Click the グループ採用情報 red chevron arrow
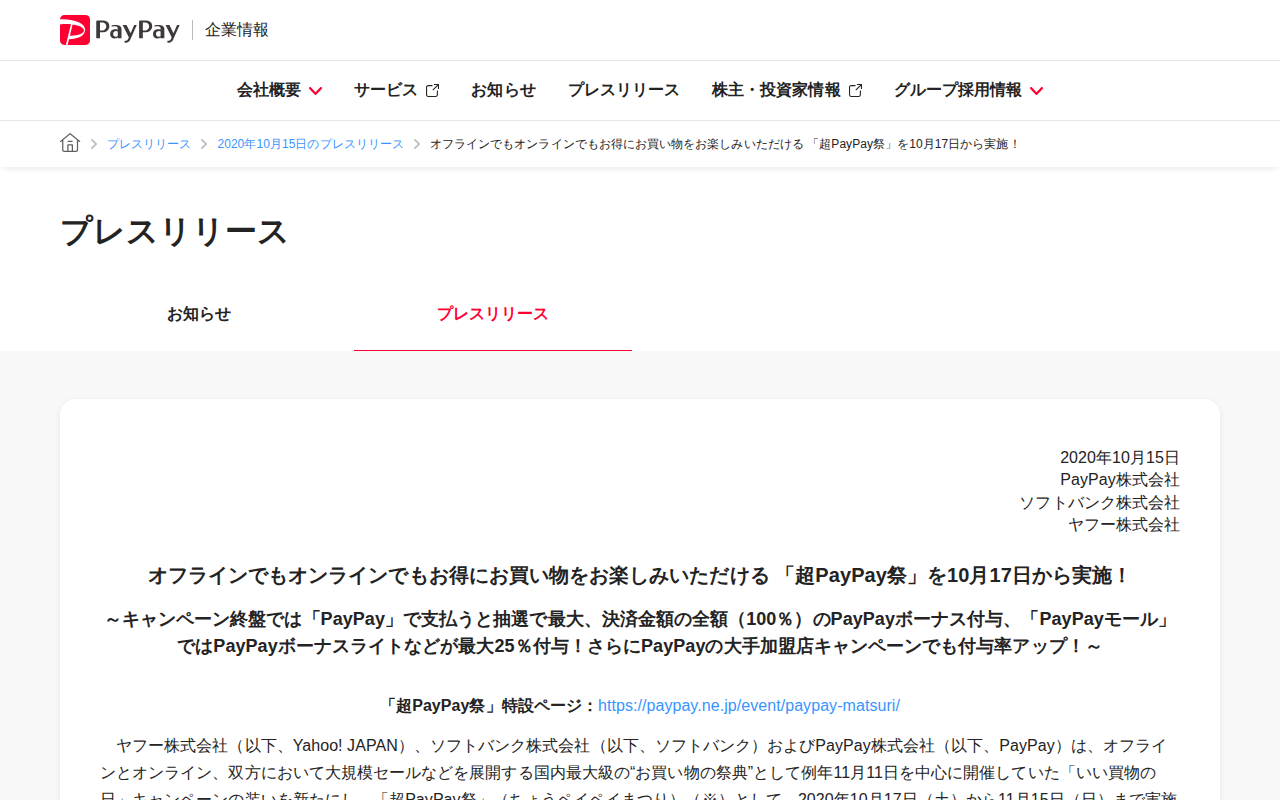 (1036, 91)
